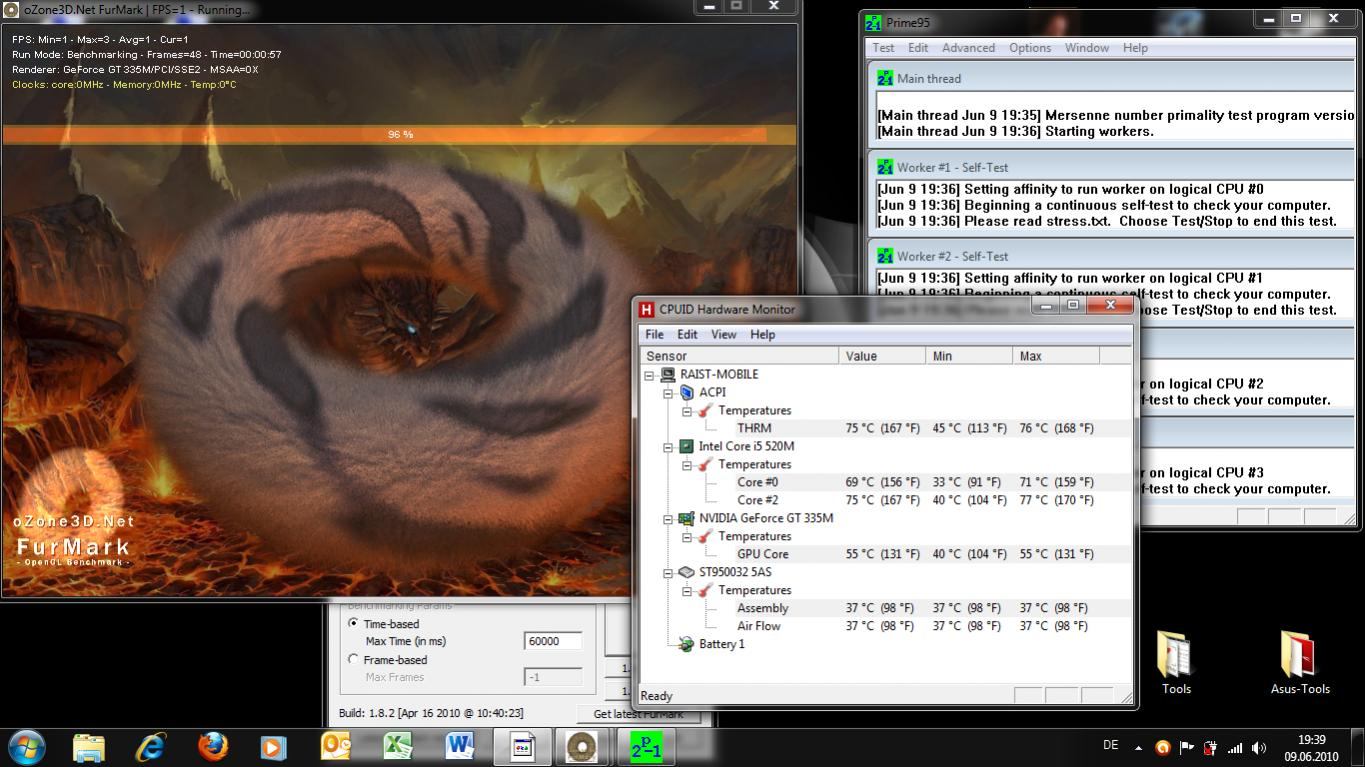Viewport: 1365px width, 767px height.
Task: Open Excel from the taskbar
Action: 398,747
